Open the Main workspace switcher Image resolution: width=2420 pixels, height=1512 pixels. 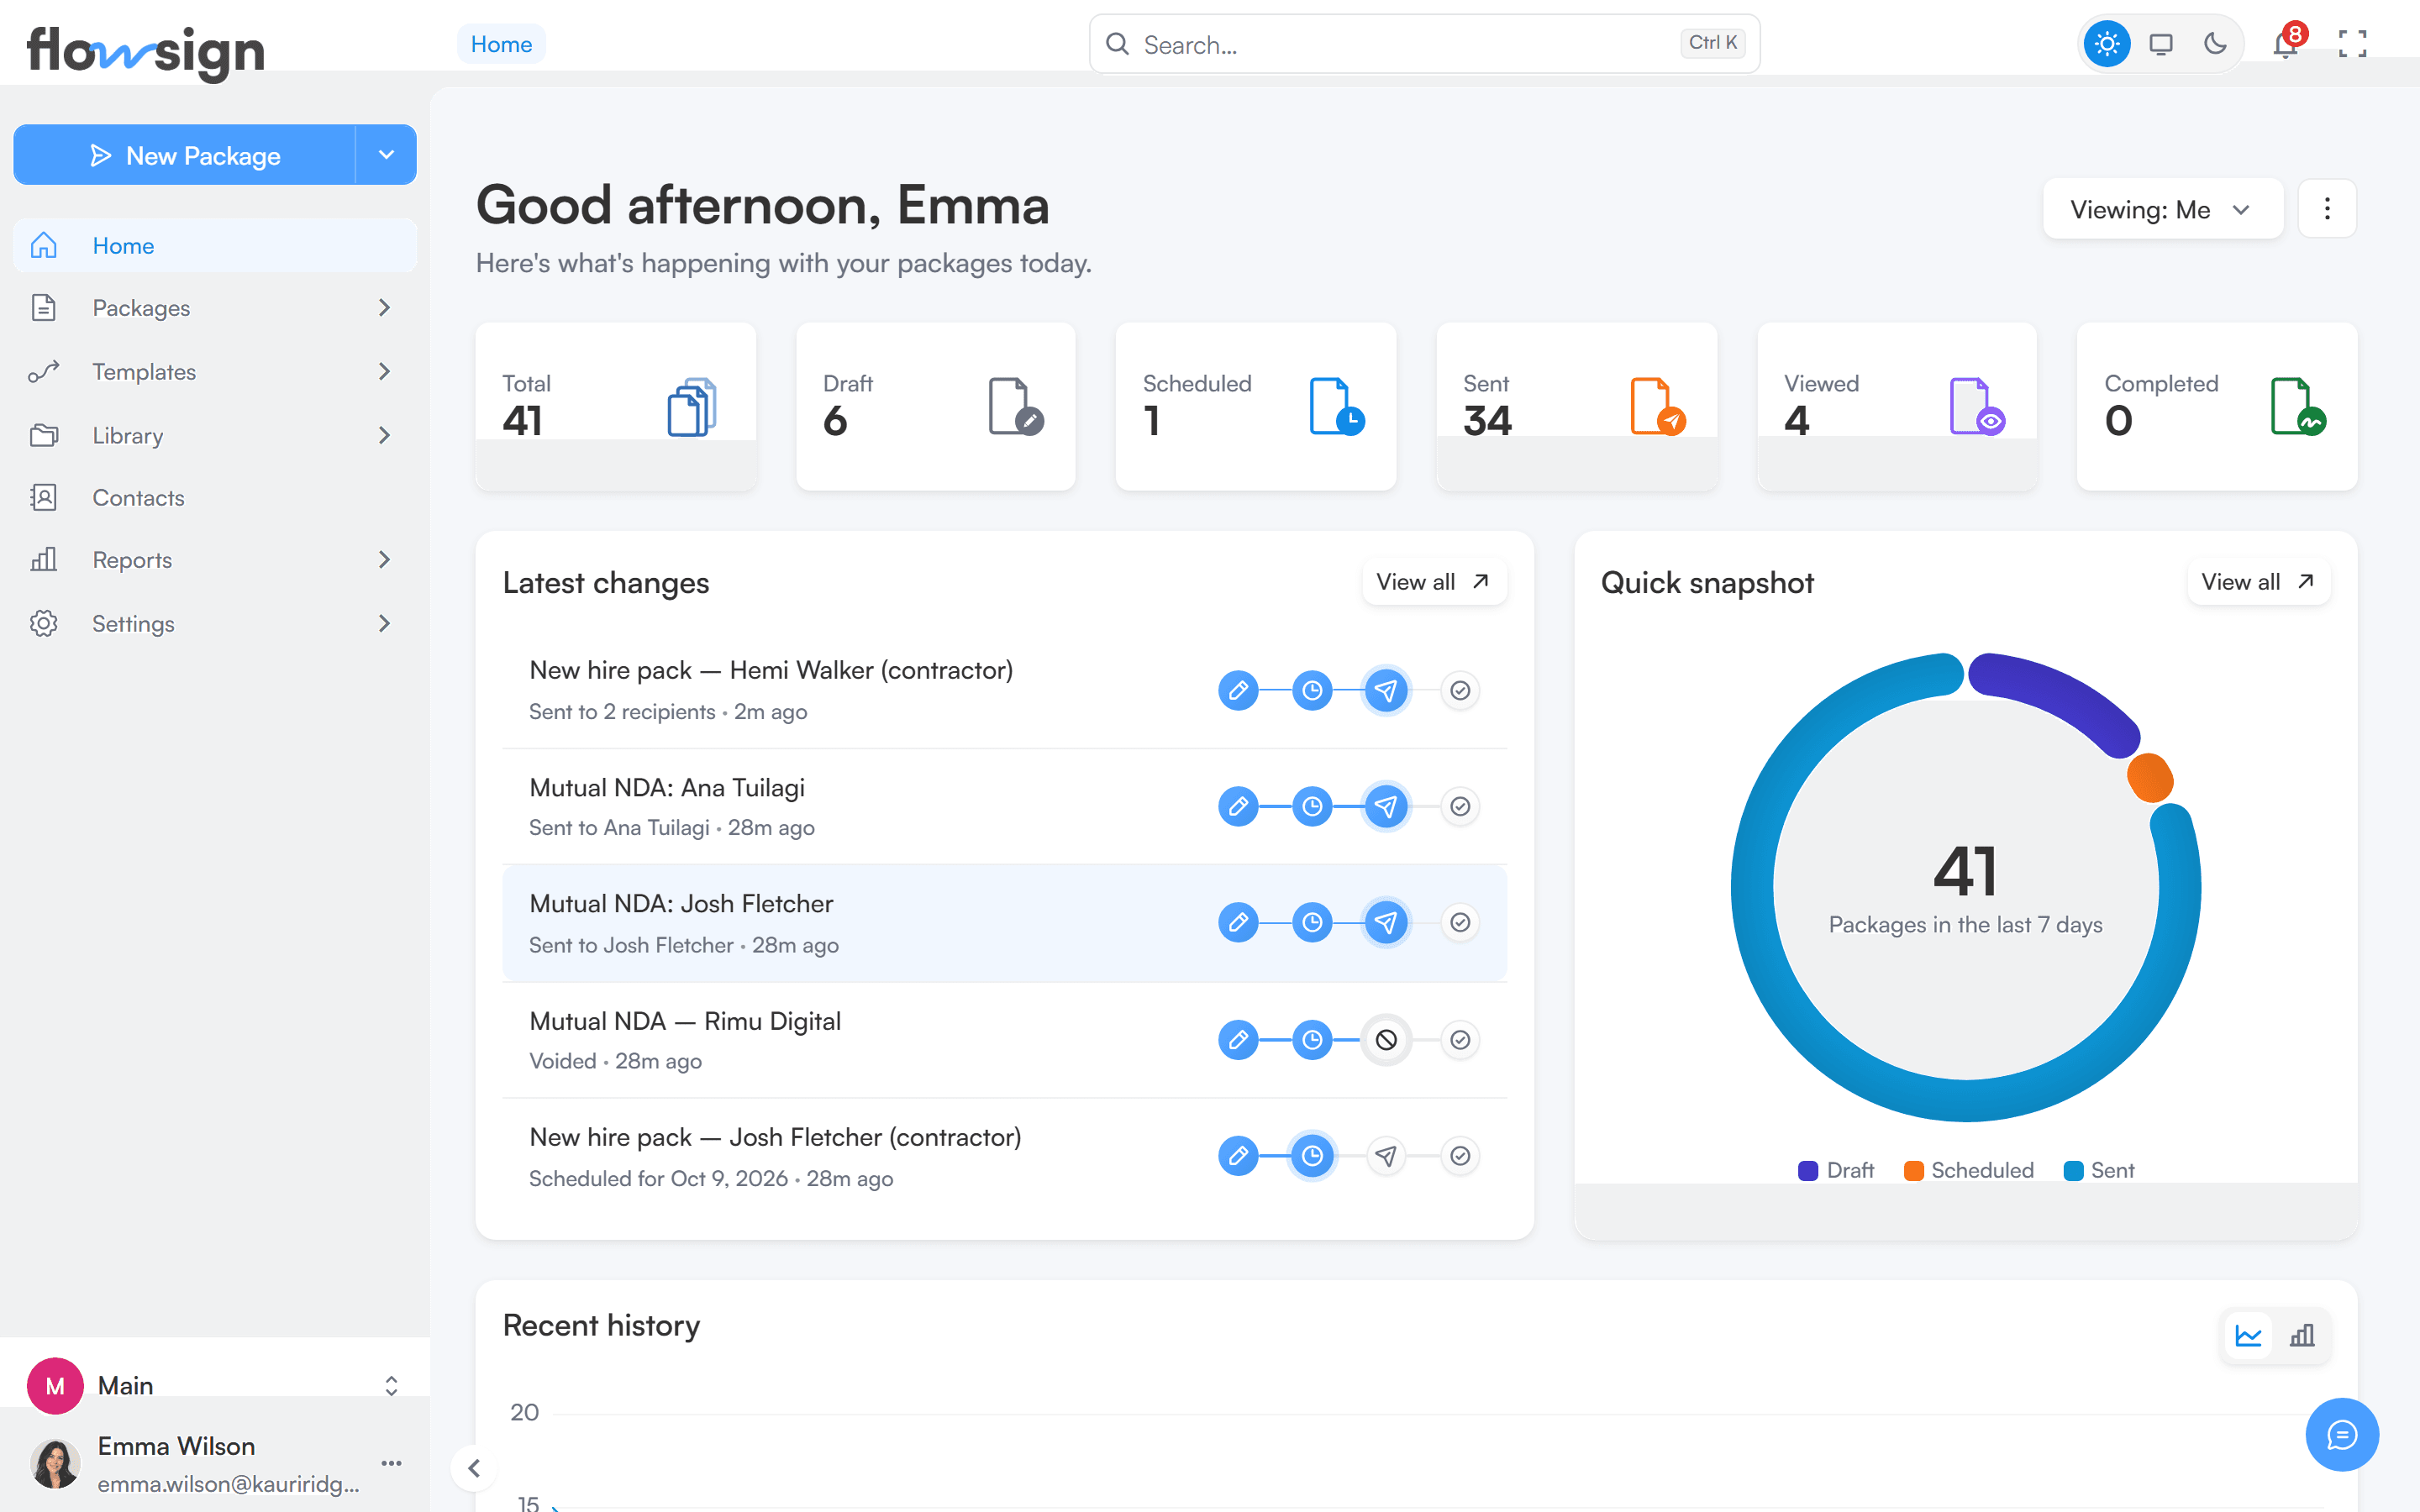pyautogui.click(x=214, y=1385)
